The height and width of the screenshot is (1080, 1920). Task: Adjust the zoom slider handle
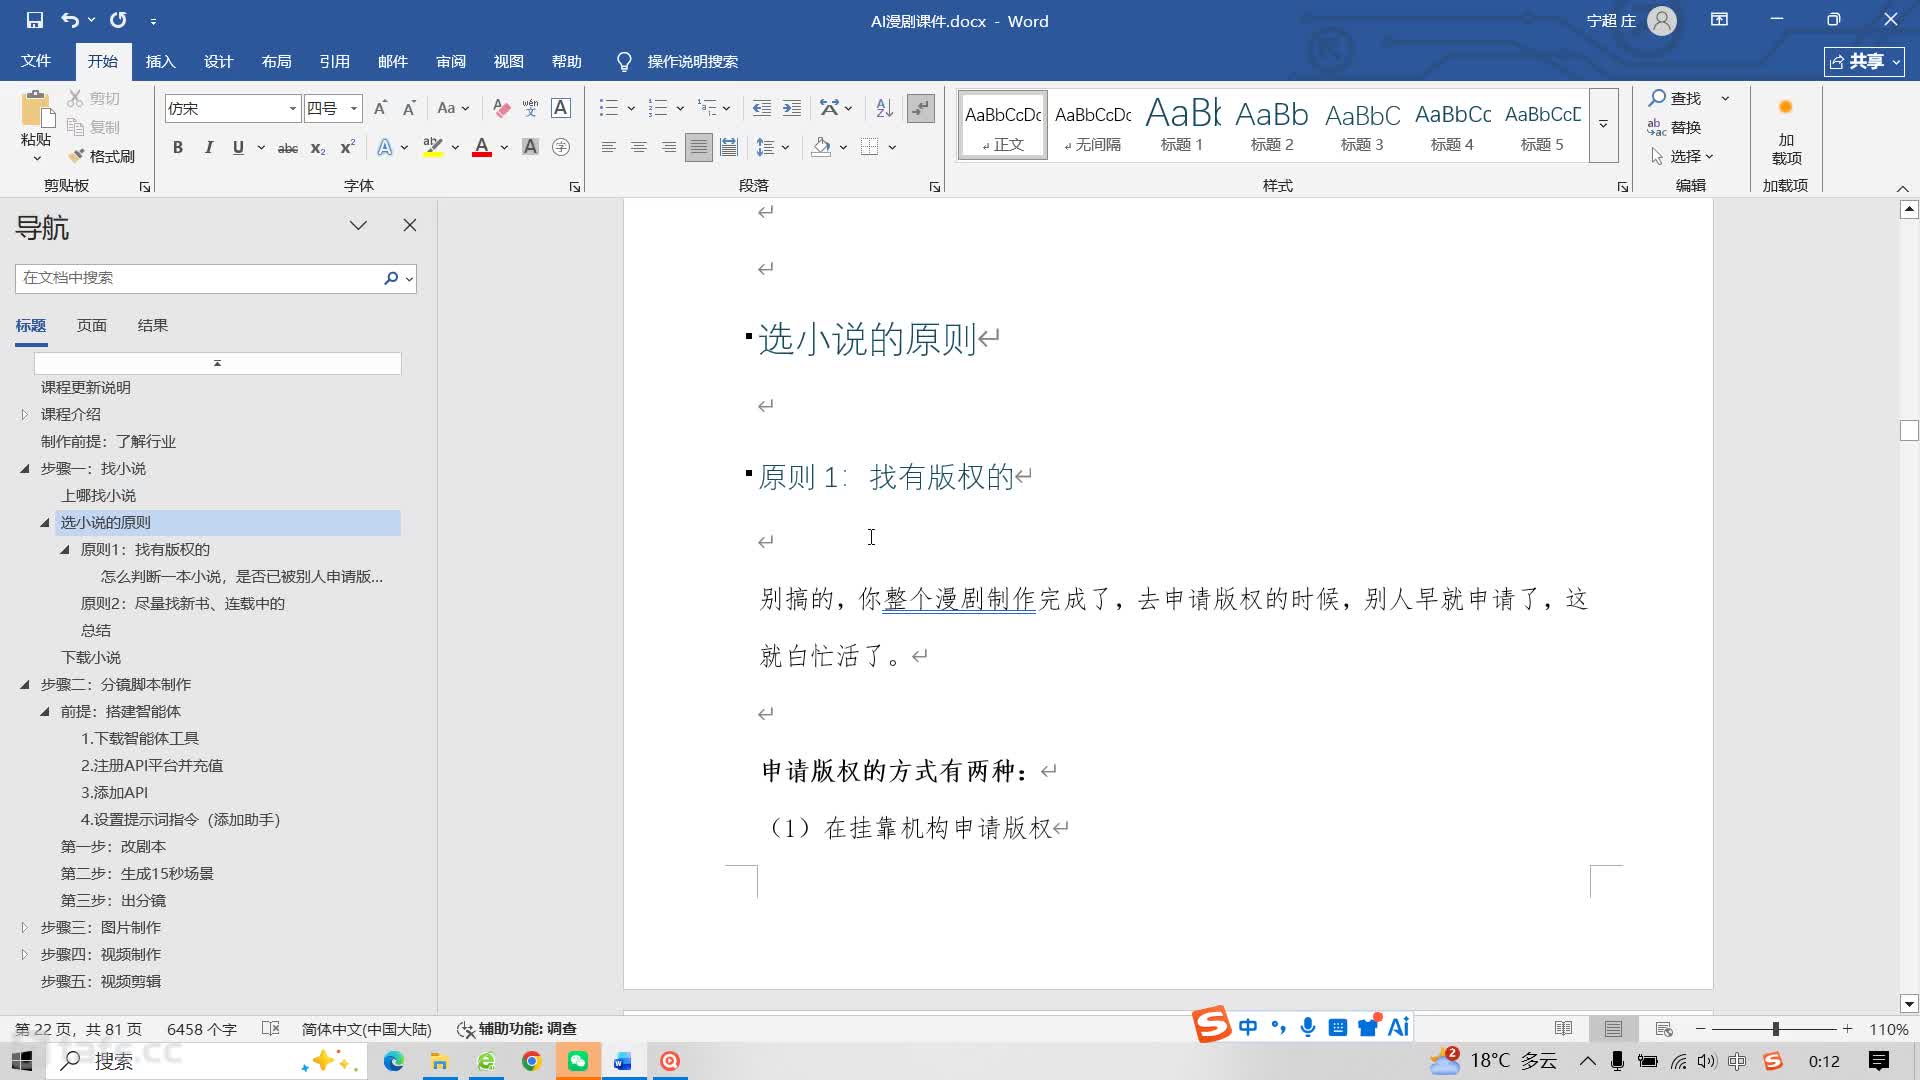pos(1775,1029)
